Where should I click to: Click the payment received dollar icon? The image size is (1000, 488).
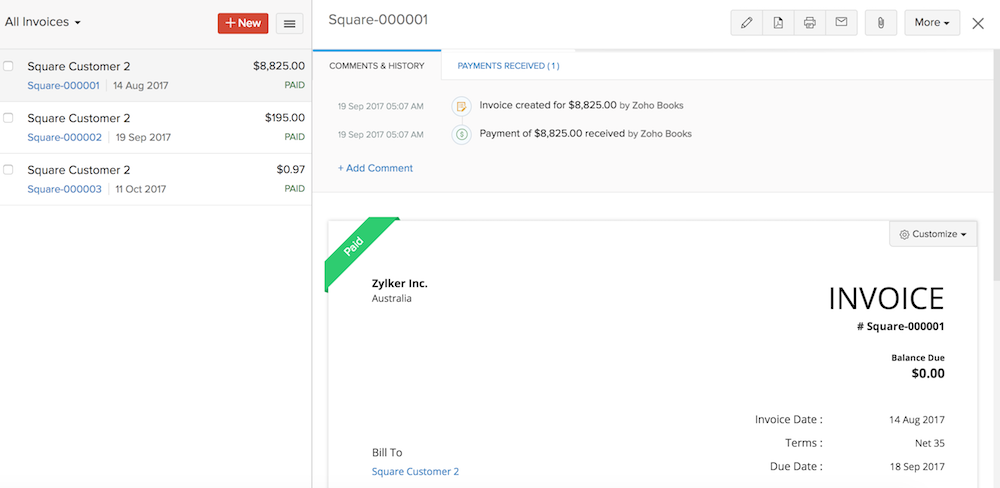click(461, 133)
